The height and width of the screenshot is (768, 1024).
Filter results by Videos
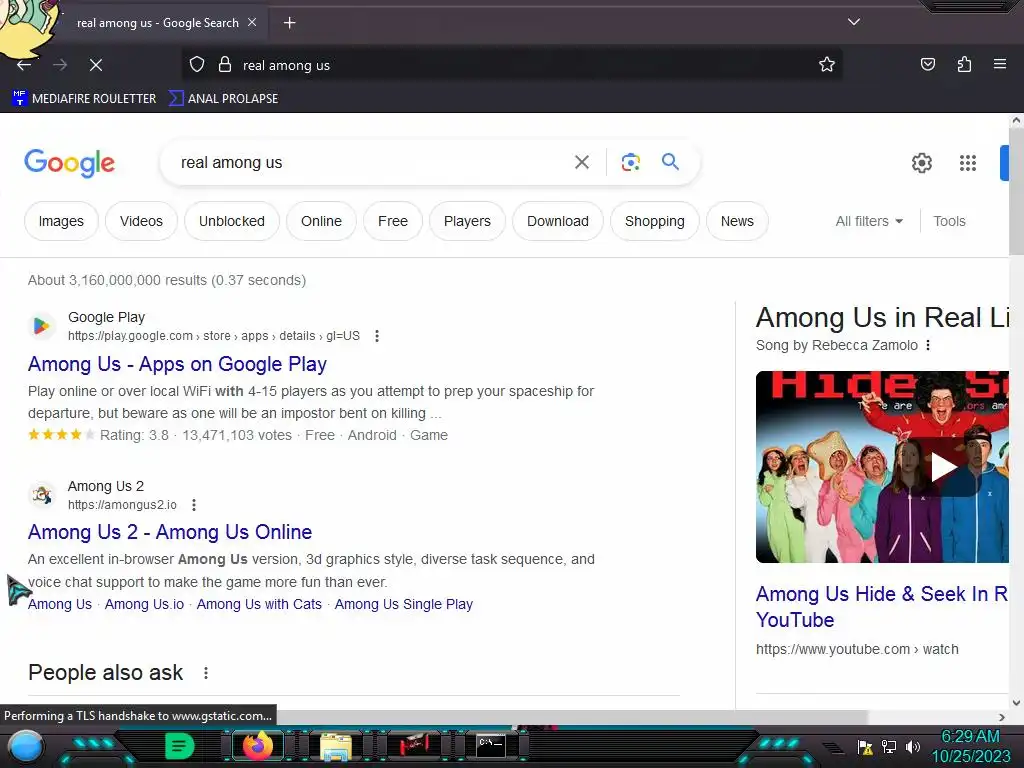141,221
